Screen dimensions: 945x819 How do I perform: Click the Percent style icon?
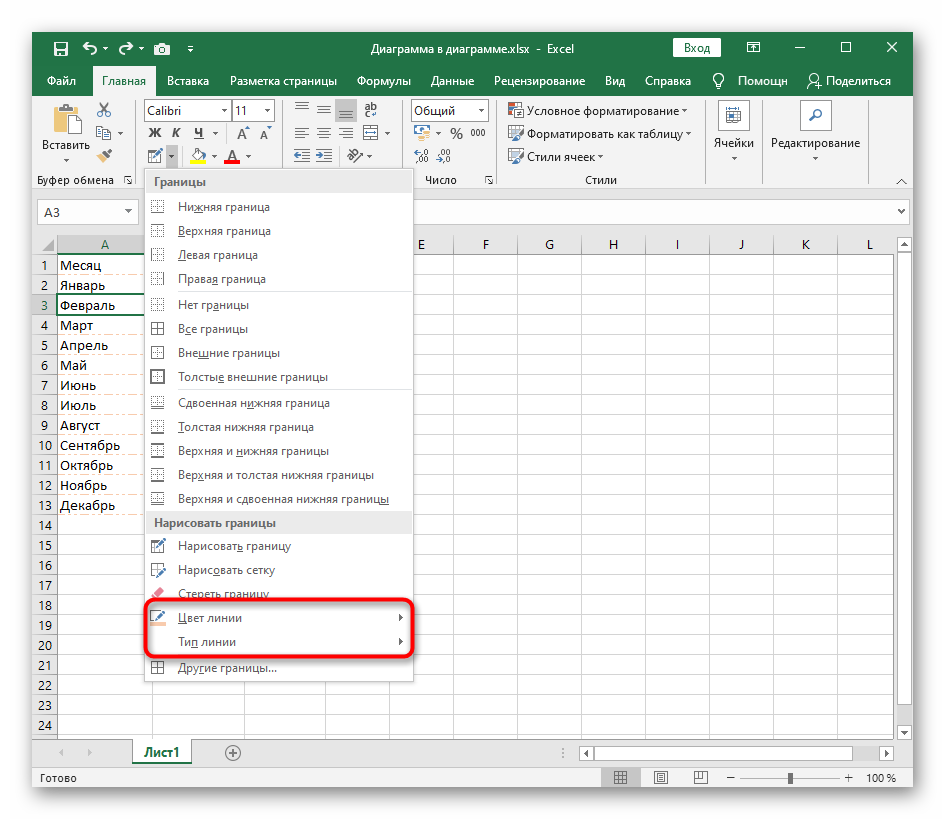coord(456,133)
